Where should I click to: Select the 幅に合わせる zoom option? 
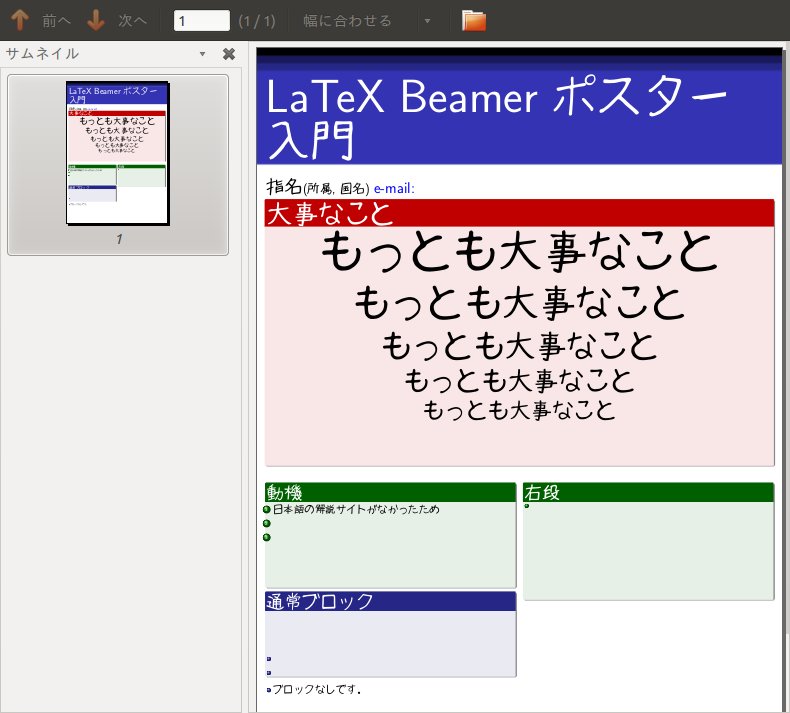[x=347, y=21]
